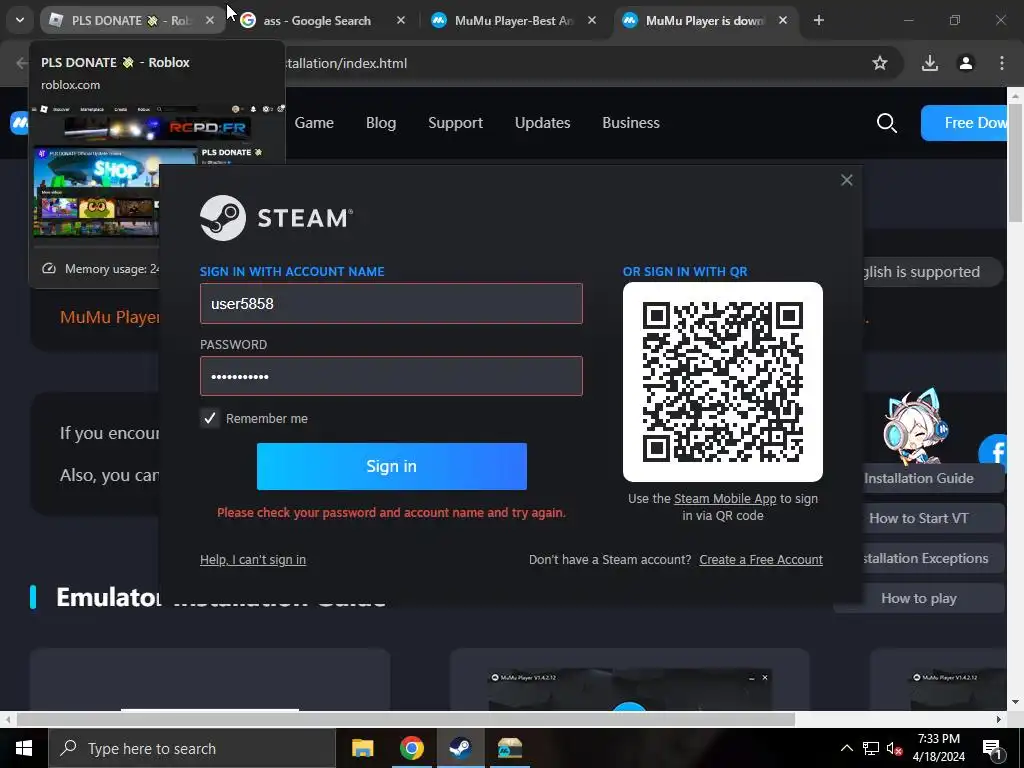Select the MuMu Player is downloading tab

coord(705,20)
